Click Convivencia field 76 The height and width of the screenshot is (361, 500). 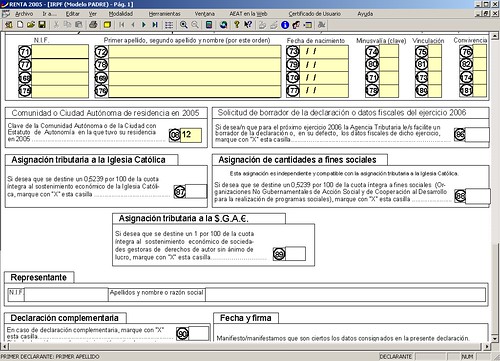point(480,52)
